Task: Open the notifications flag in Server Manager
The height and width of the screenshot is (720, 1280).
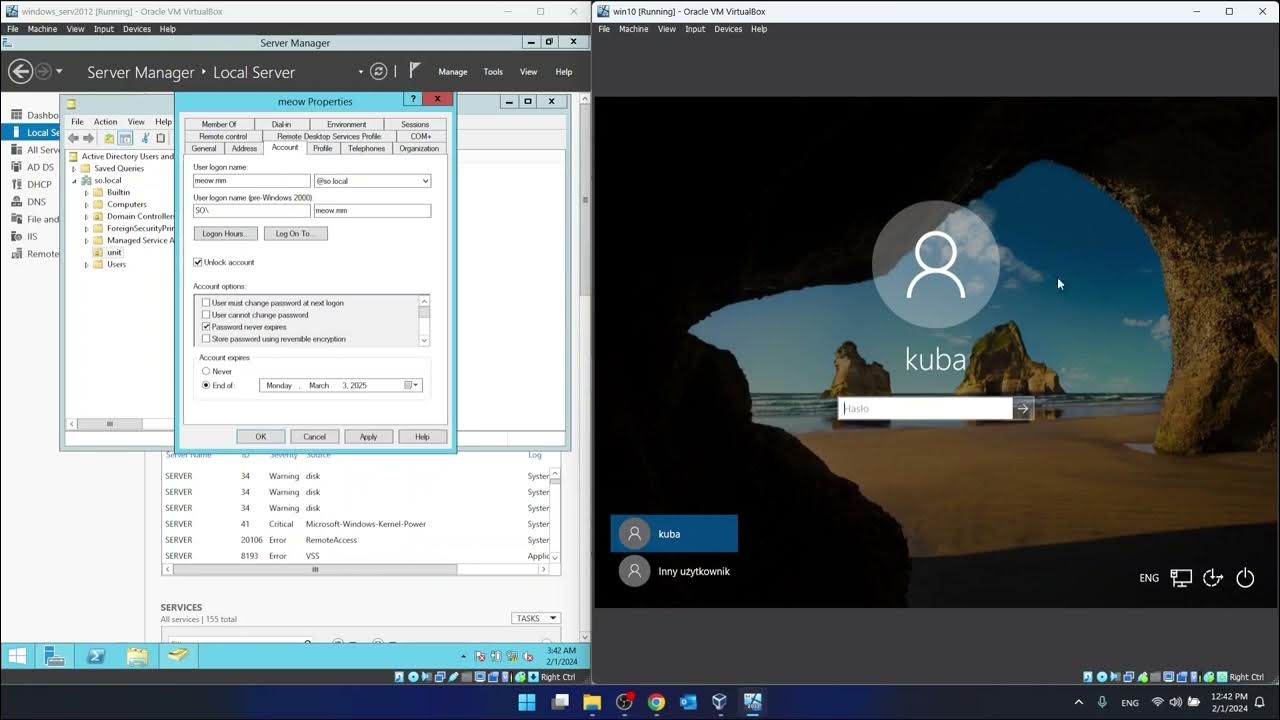Action: point(415,72)
